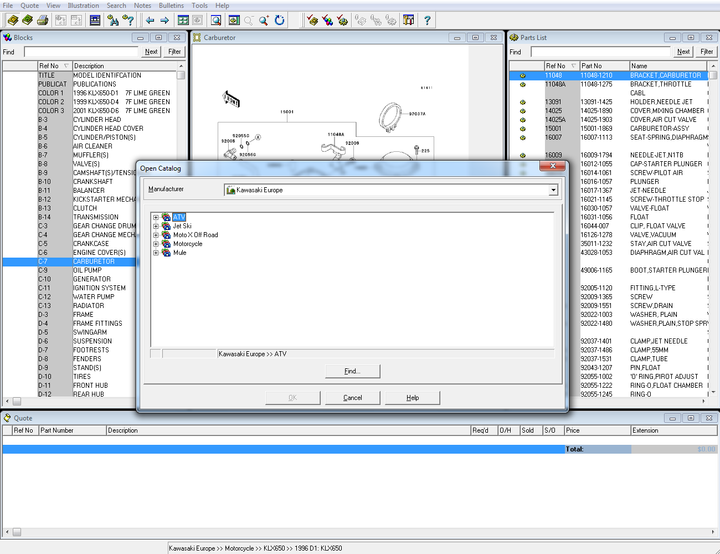Viewport: 720px width, 554px height.
Task: Click the part with question mark icon
Action: point(128,20)
